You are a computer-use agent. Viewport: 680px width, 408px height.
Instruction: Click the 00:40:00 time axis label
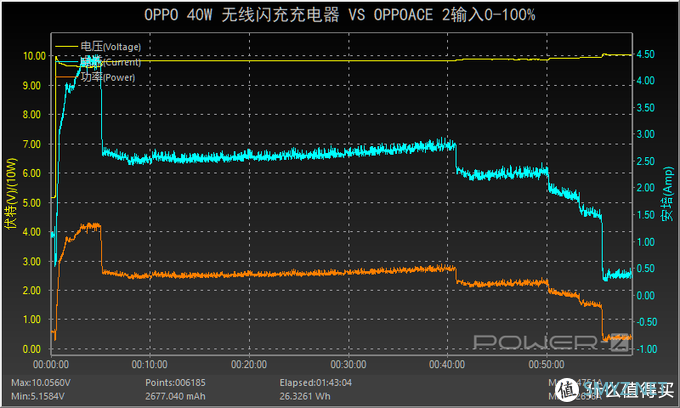(447, 364)
